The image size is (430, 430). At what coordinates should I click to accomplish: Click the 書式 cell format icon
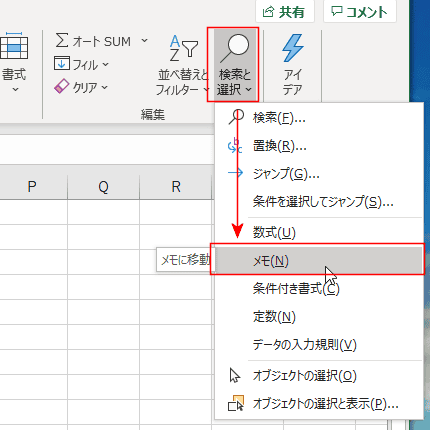coord(13,46)
